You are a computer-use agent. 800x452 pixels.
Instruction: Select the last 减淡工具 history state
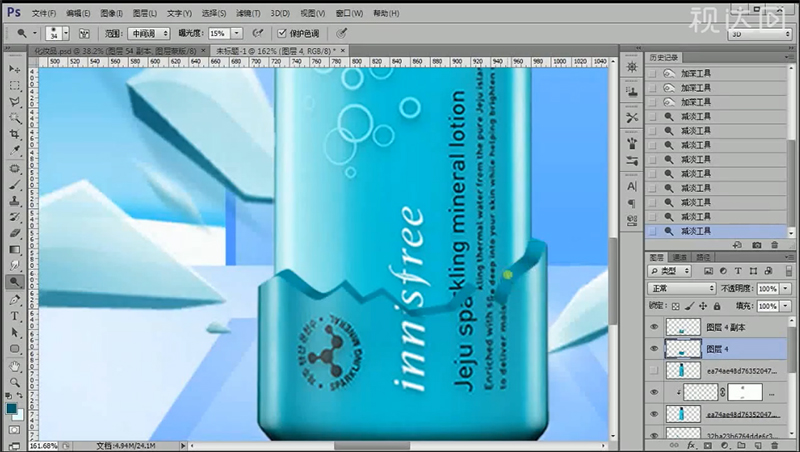click(x=717, y=231)
